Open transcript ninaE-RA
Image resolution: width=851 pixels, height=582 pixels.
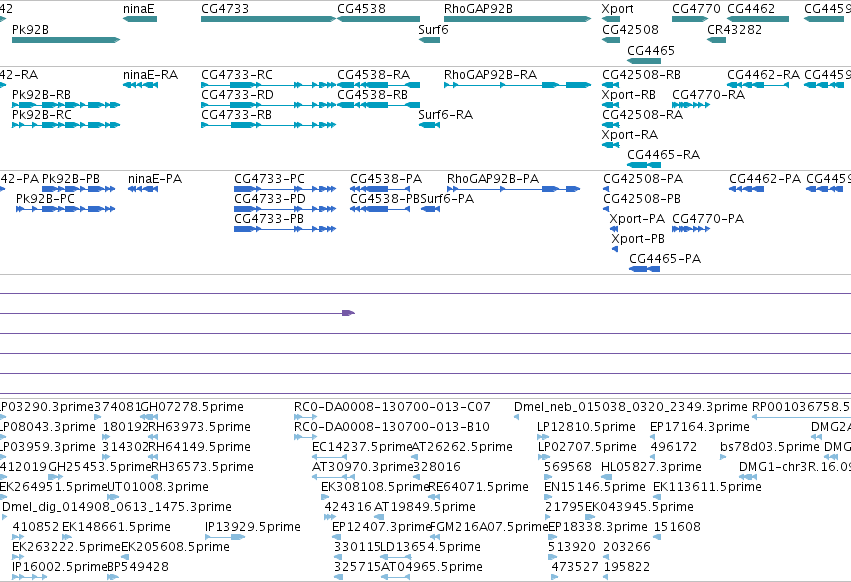click(x=150, y=74)
